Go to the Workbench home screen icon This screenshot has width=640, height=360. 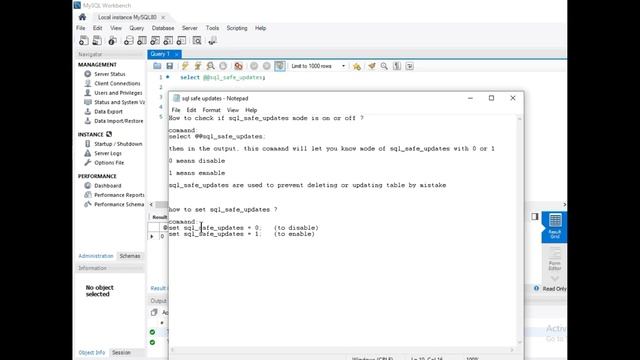pyautogui.click(x=82, y=17)
